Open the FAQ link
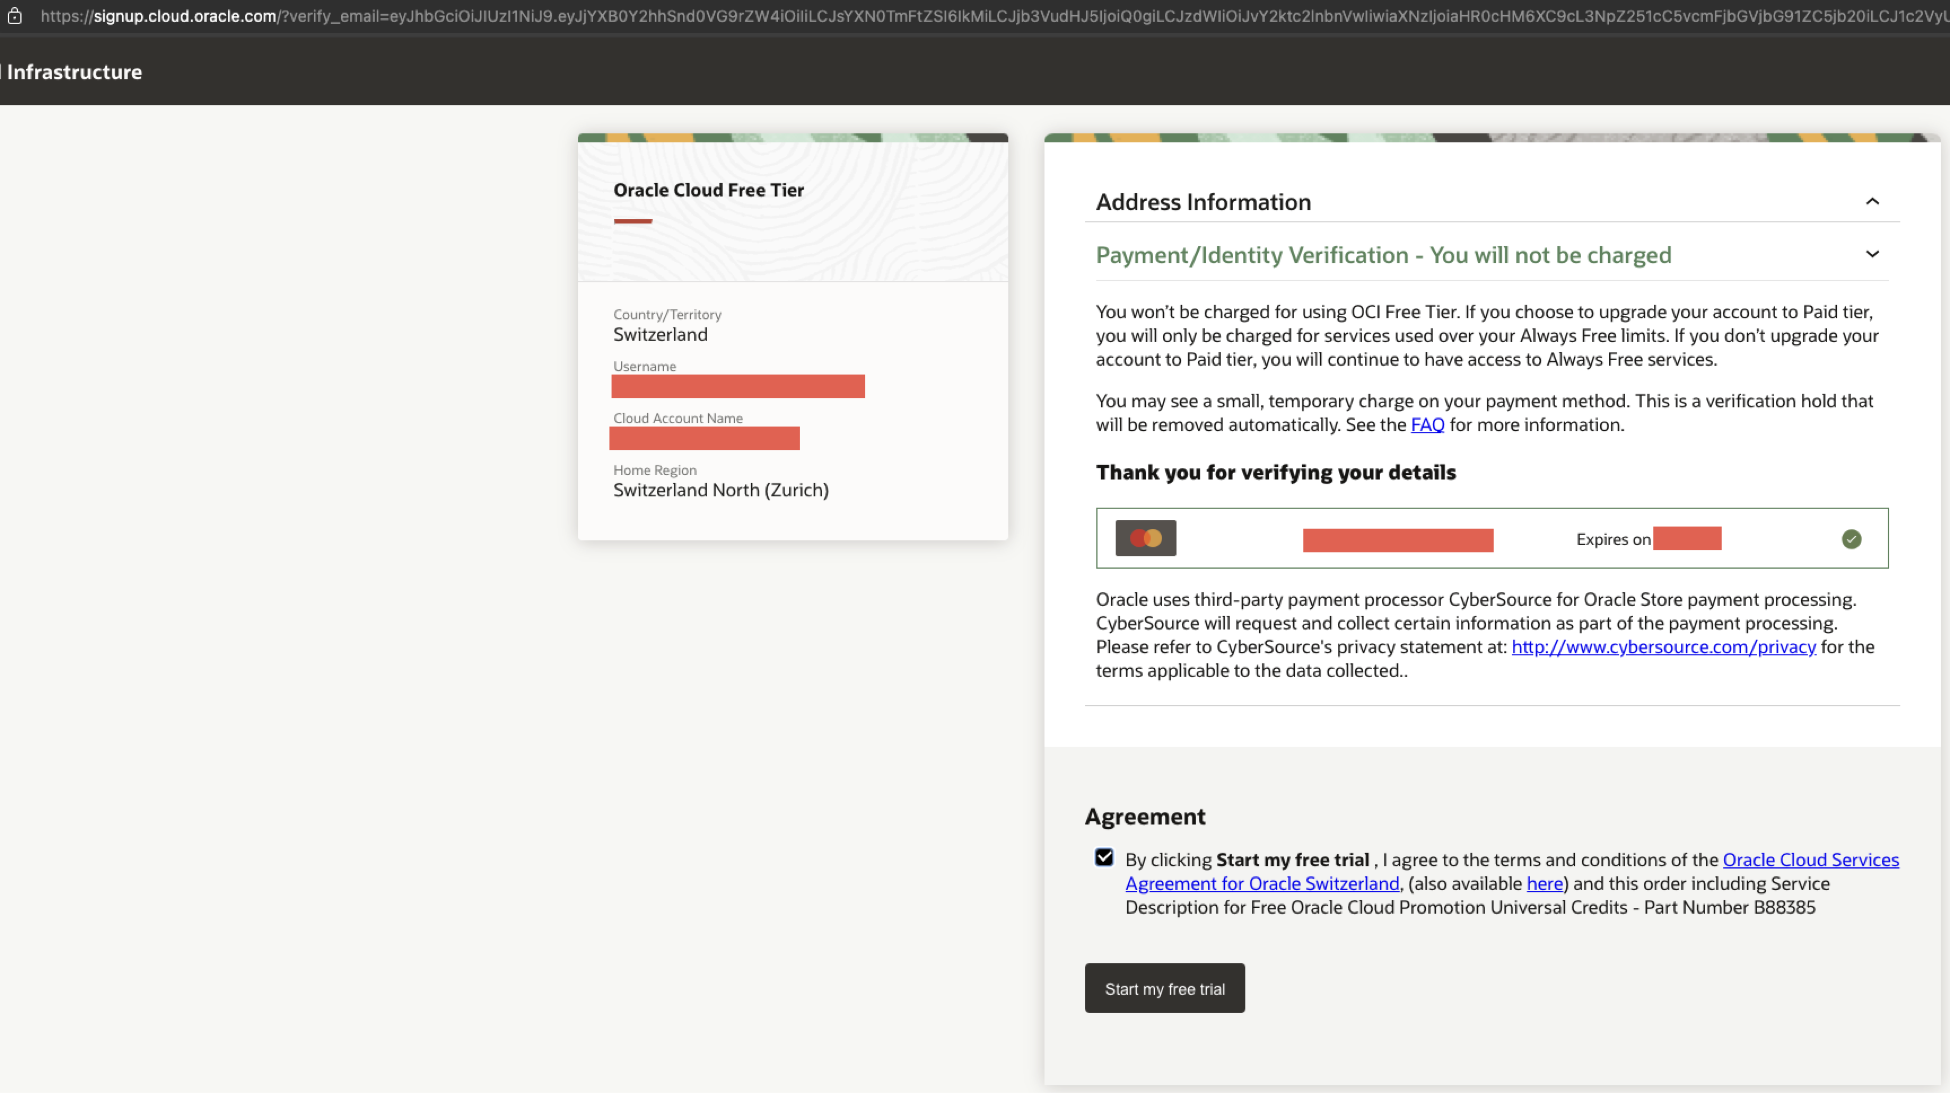 coord(1427,425)
